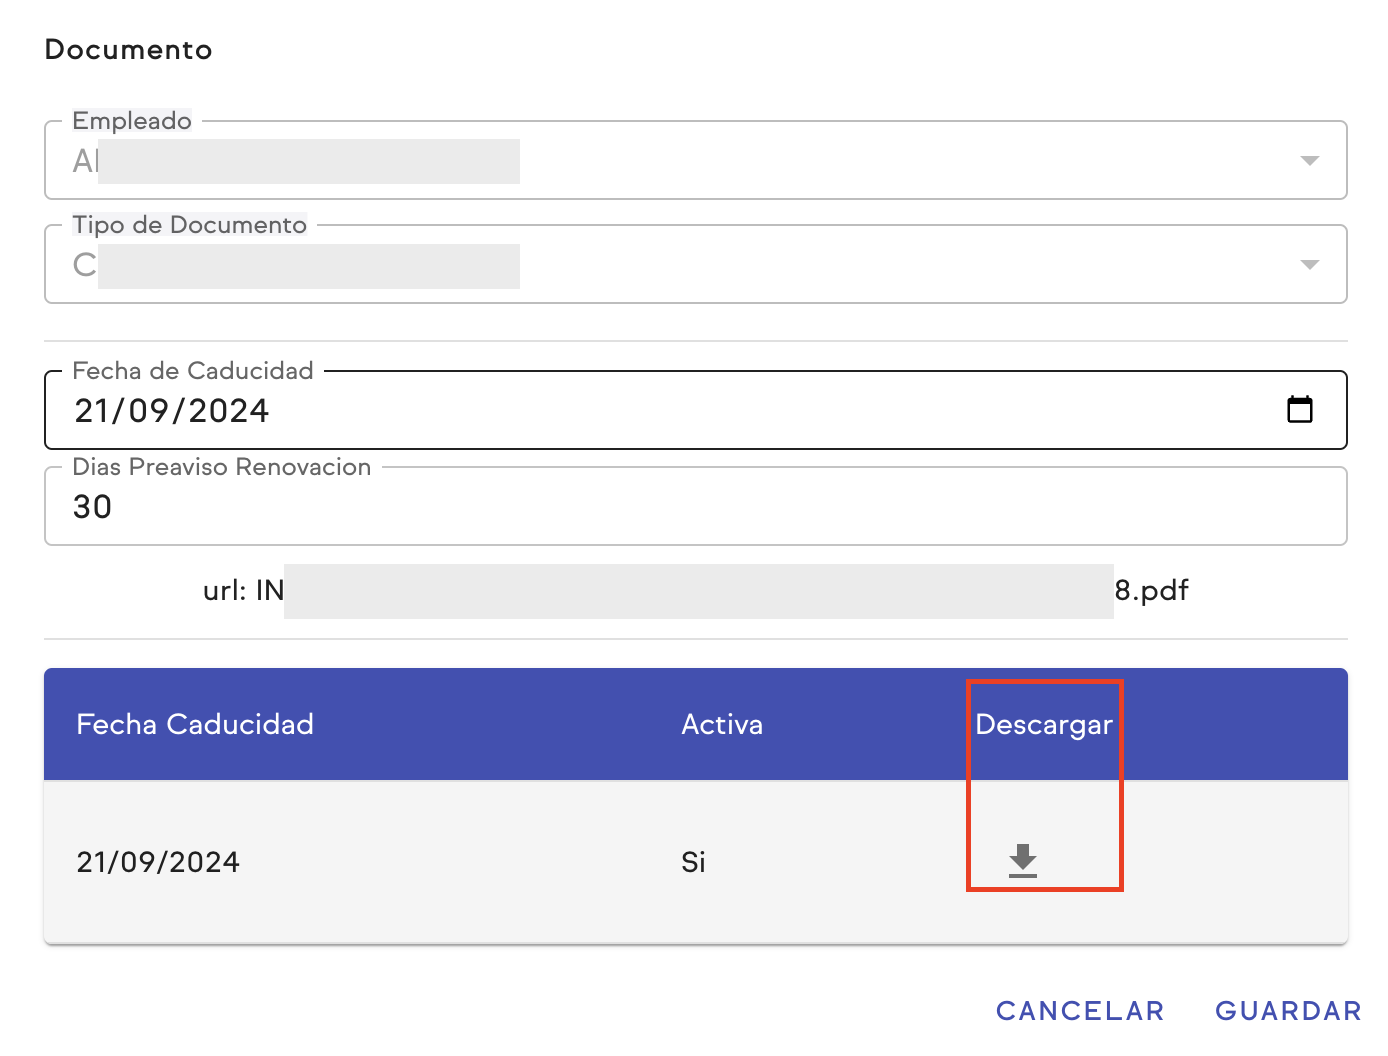Click the Dias Preaviso Renovacion label
Screen dimensions: 1388x1056
221,467
